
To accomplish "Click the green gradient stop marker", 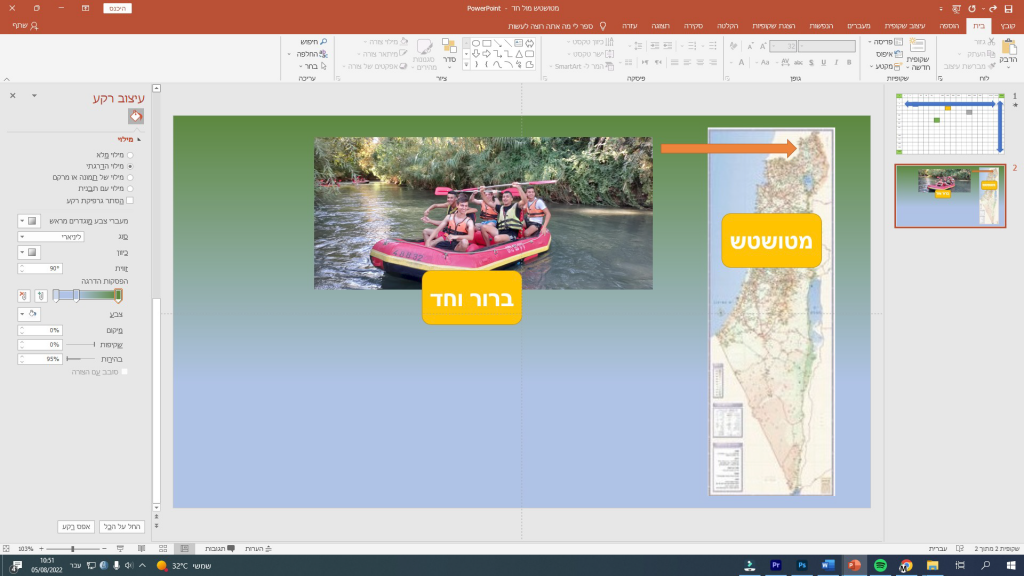I will tap(118, 296).
